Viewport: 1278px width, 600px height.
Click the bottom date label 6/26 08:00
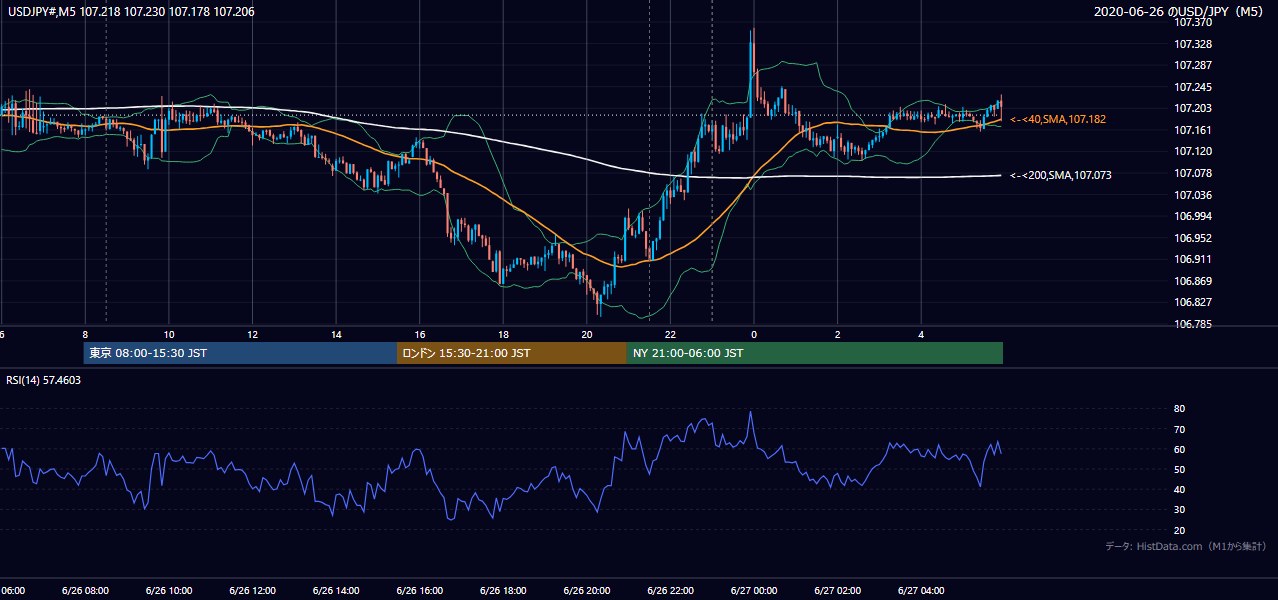click(85, 591)
